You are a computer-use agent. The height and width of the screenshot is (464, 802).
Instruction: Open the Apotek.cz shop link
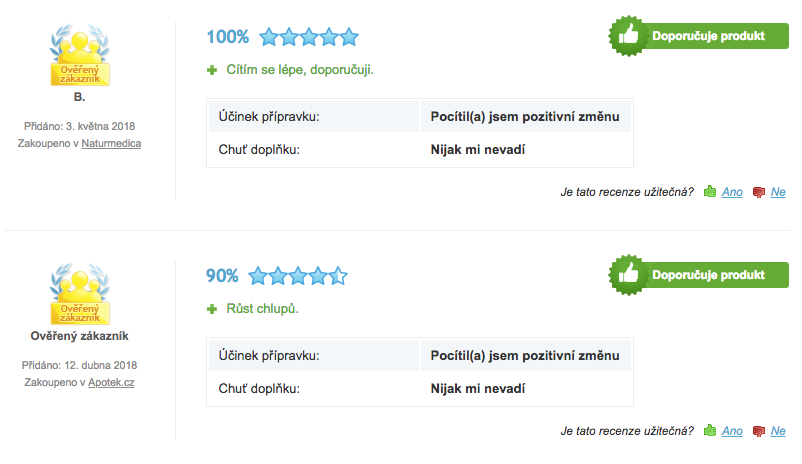[111, 382]
